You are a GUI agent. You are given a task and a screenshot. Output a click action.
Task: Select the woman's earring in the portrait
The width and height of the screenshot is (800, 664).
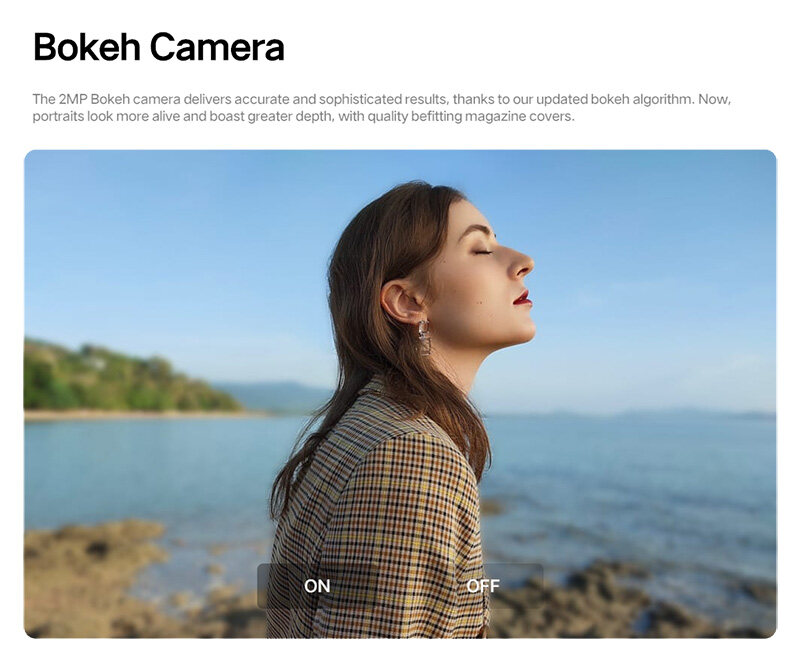423,336
